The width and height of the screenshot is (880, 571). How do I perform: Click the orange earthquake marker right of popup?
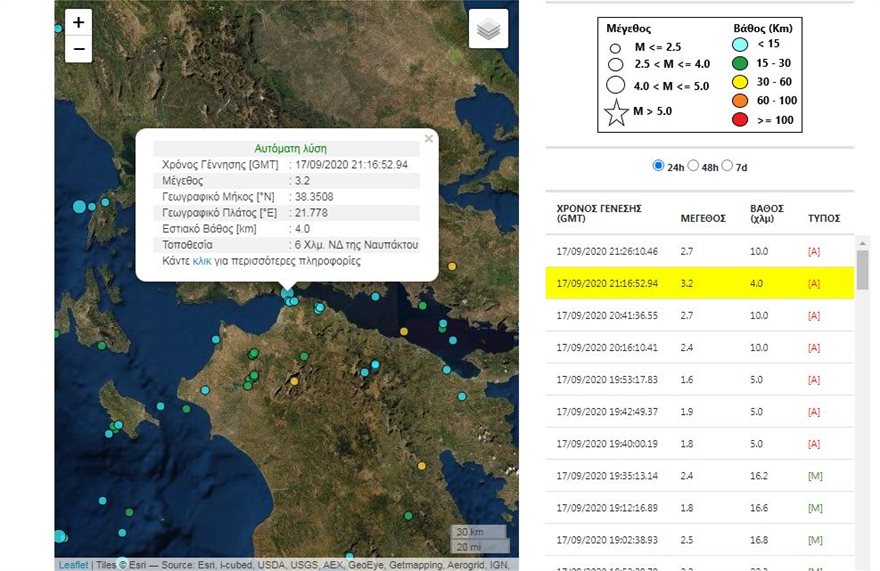point(452,266)
